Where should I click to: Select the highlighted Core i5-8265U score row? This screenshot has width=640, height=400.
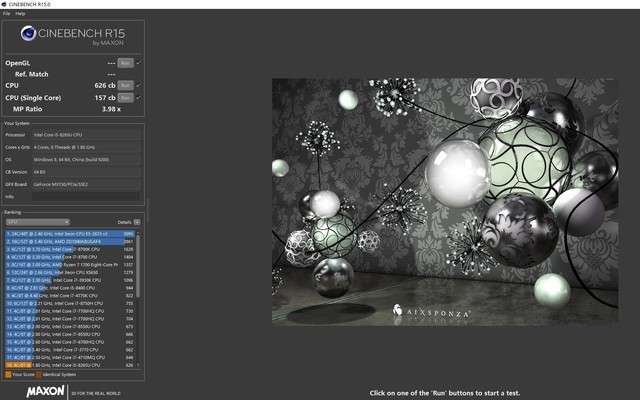pyautogui.click(x=70, y=365)
